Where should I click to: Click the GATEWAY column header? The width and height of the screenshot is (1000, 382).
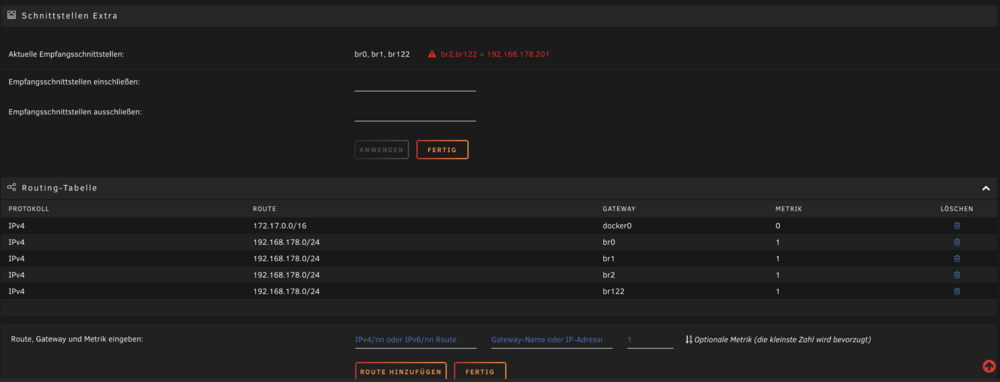[619, 209]
